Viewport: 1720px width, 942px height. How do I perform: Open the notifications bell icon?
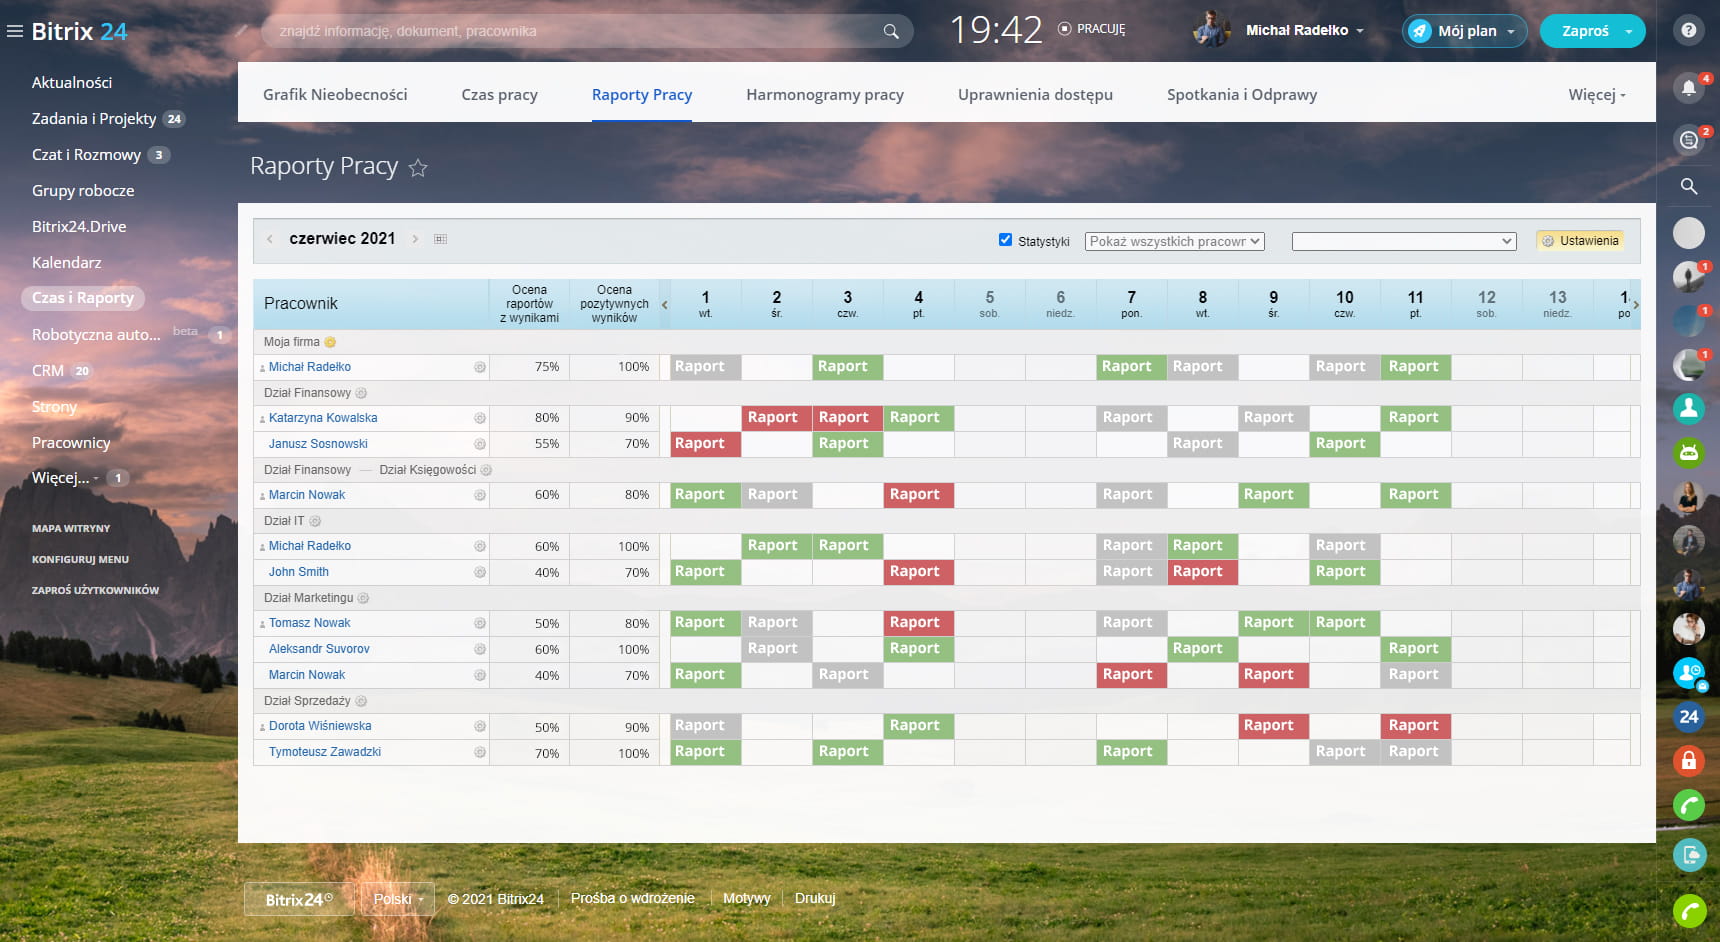(1688, 88)
